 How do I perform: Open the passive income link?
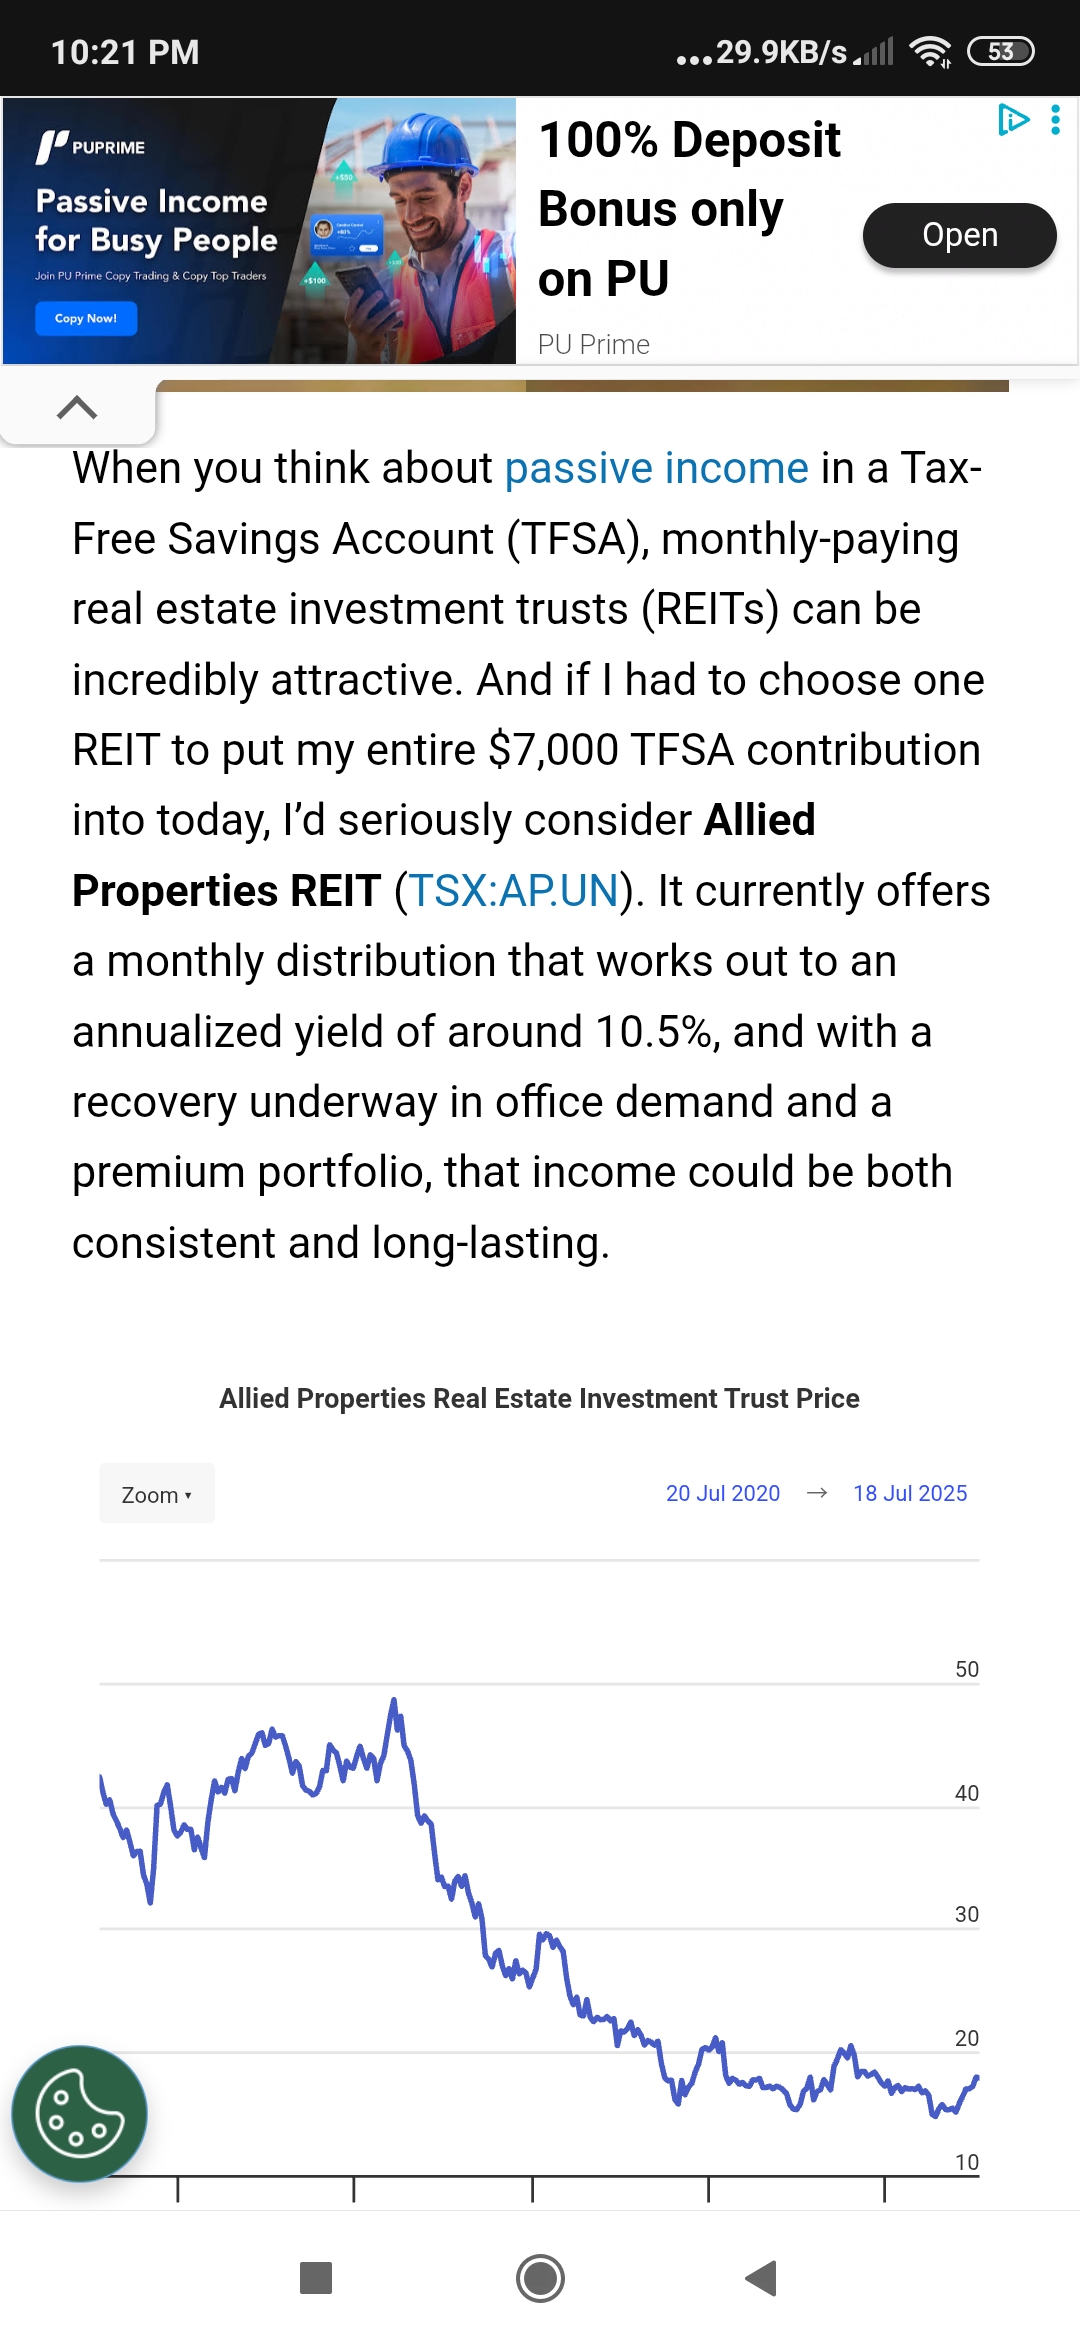656,468
